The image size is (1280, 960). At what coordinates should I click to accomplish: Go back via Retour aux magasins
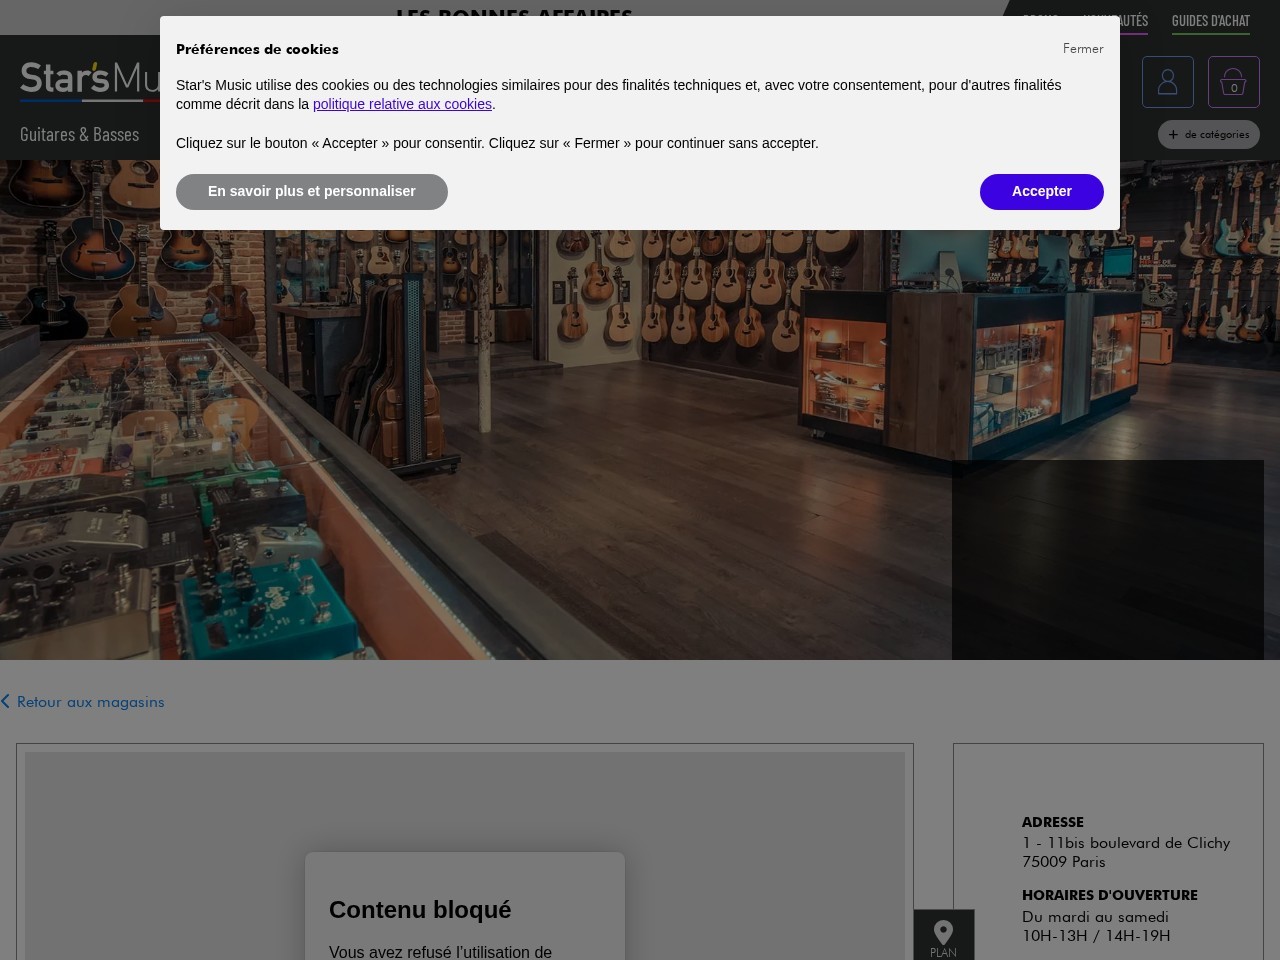[x=90, y=702]
